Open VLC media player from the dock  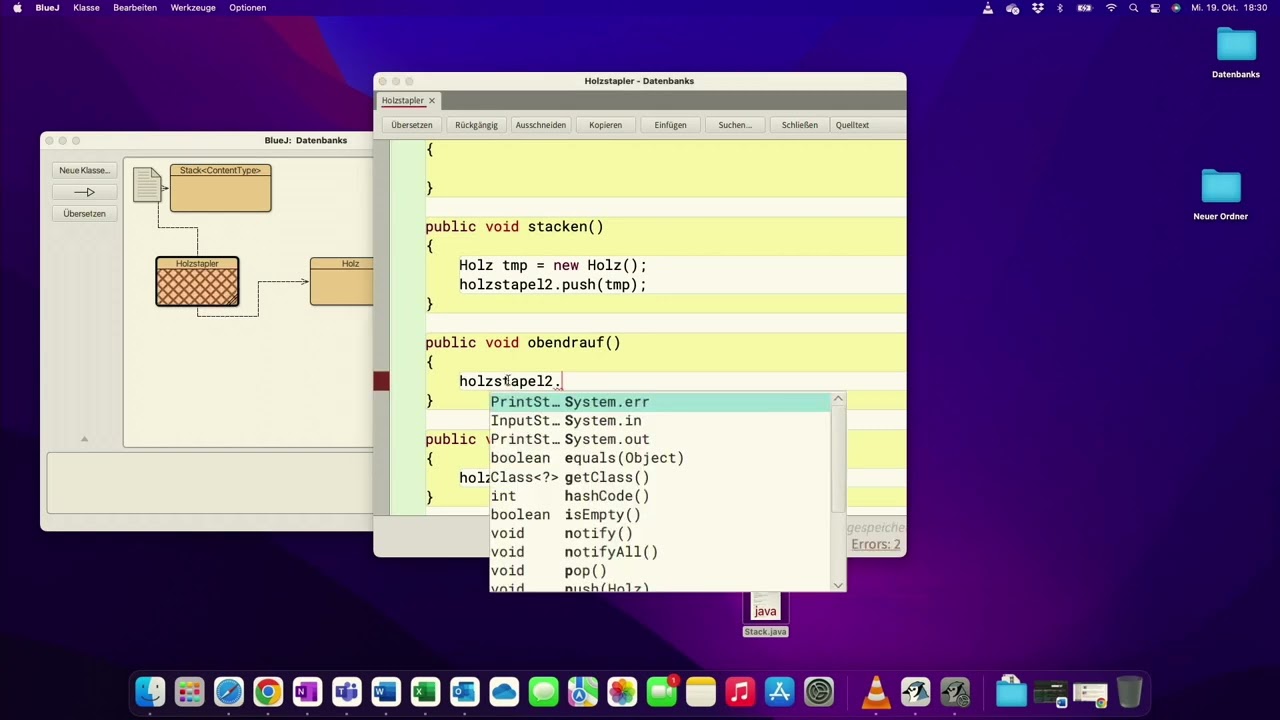(x=876, y=691)
